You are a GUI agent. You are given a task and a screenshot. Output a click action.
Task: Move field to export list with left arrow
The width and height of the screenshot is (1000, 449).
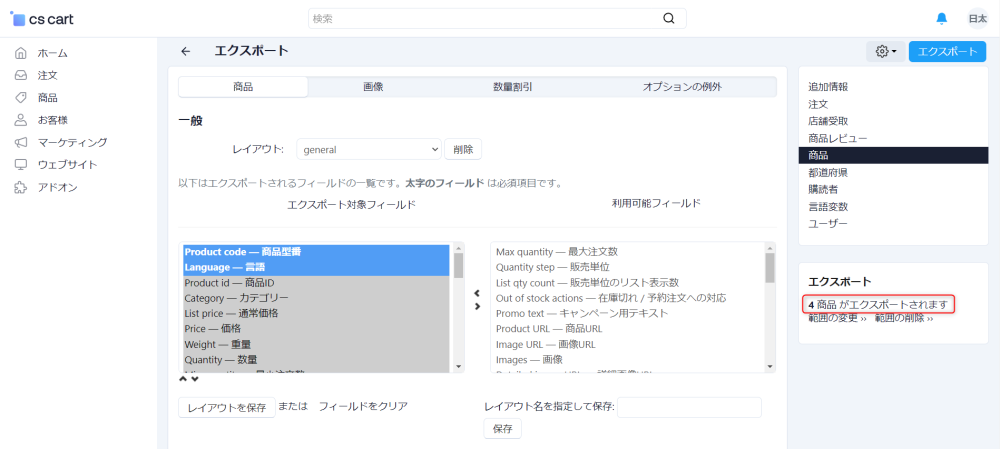coord(477,293)
